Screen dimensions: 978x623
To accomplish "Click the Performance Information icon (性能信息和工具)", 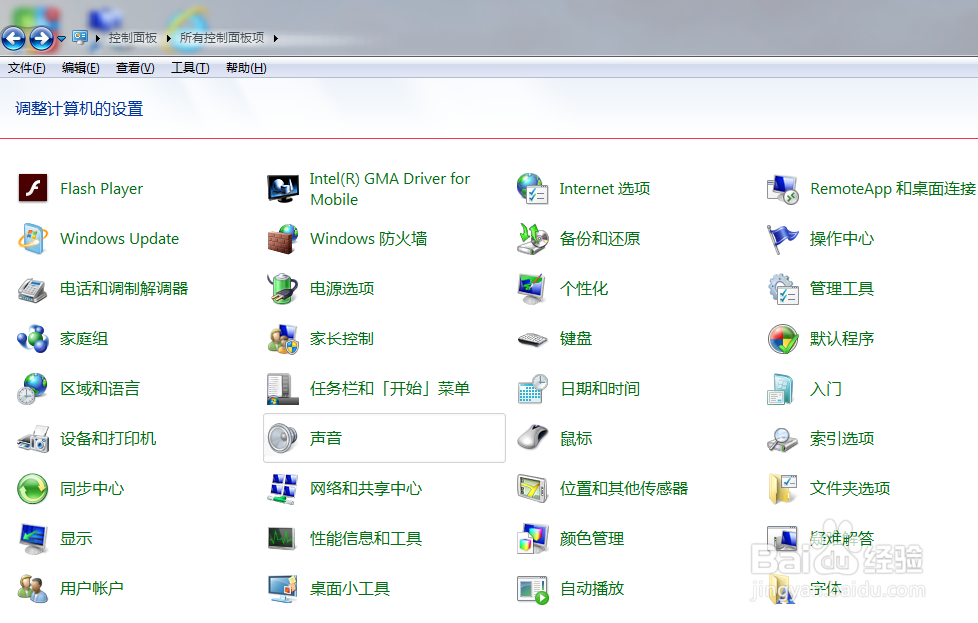I will coord(283,539).
